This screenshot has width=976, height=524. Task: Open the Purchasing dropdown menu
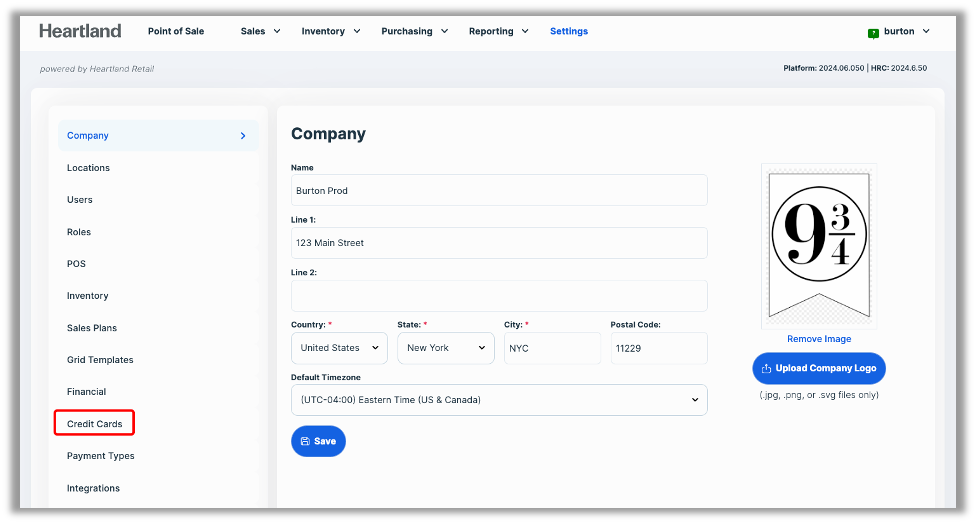(x=414, y=31)
